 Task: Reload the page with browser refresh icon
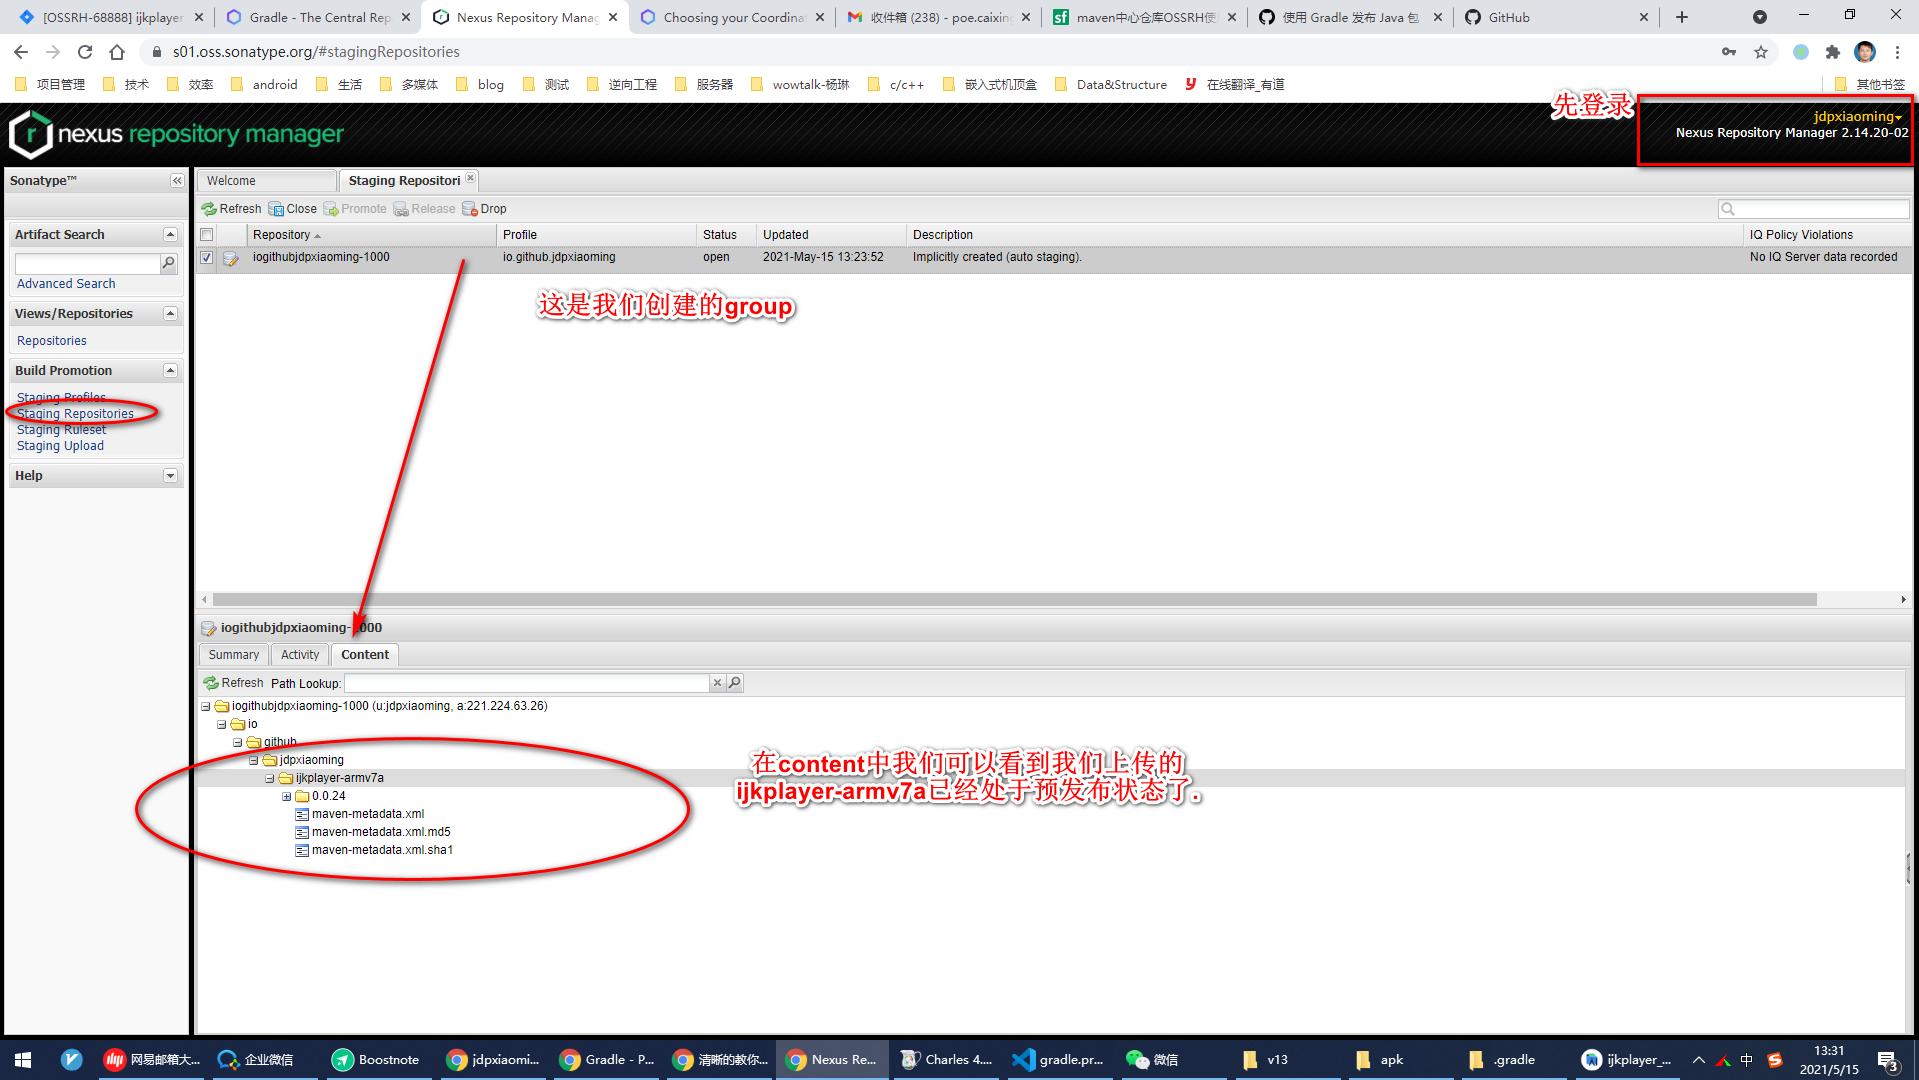[x=85, y=52]
